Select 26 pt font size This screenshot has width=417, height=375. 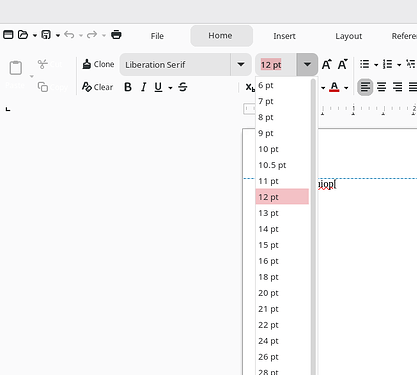[282, 357]
